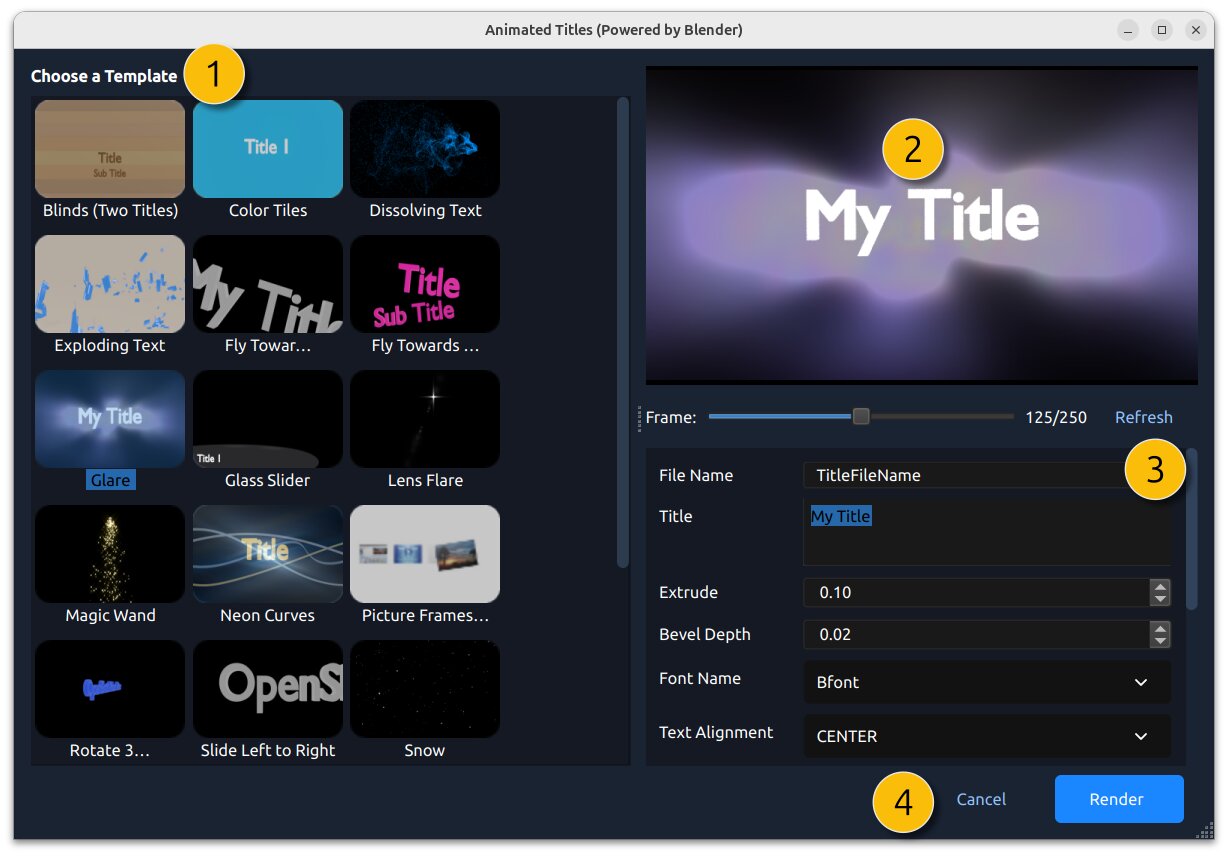Pick the Magic Wand template

click(x=110, y=554)
